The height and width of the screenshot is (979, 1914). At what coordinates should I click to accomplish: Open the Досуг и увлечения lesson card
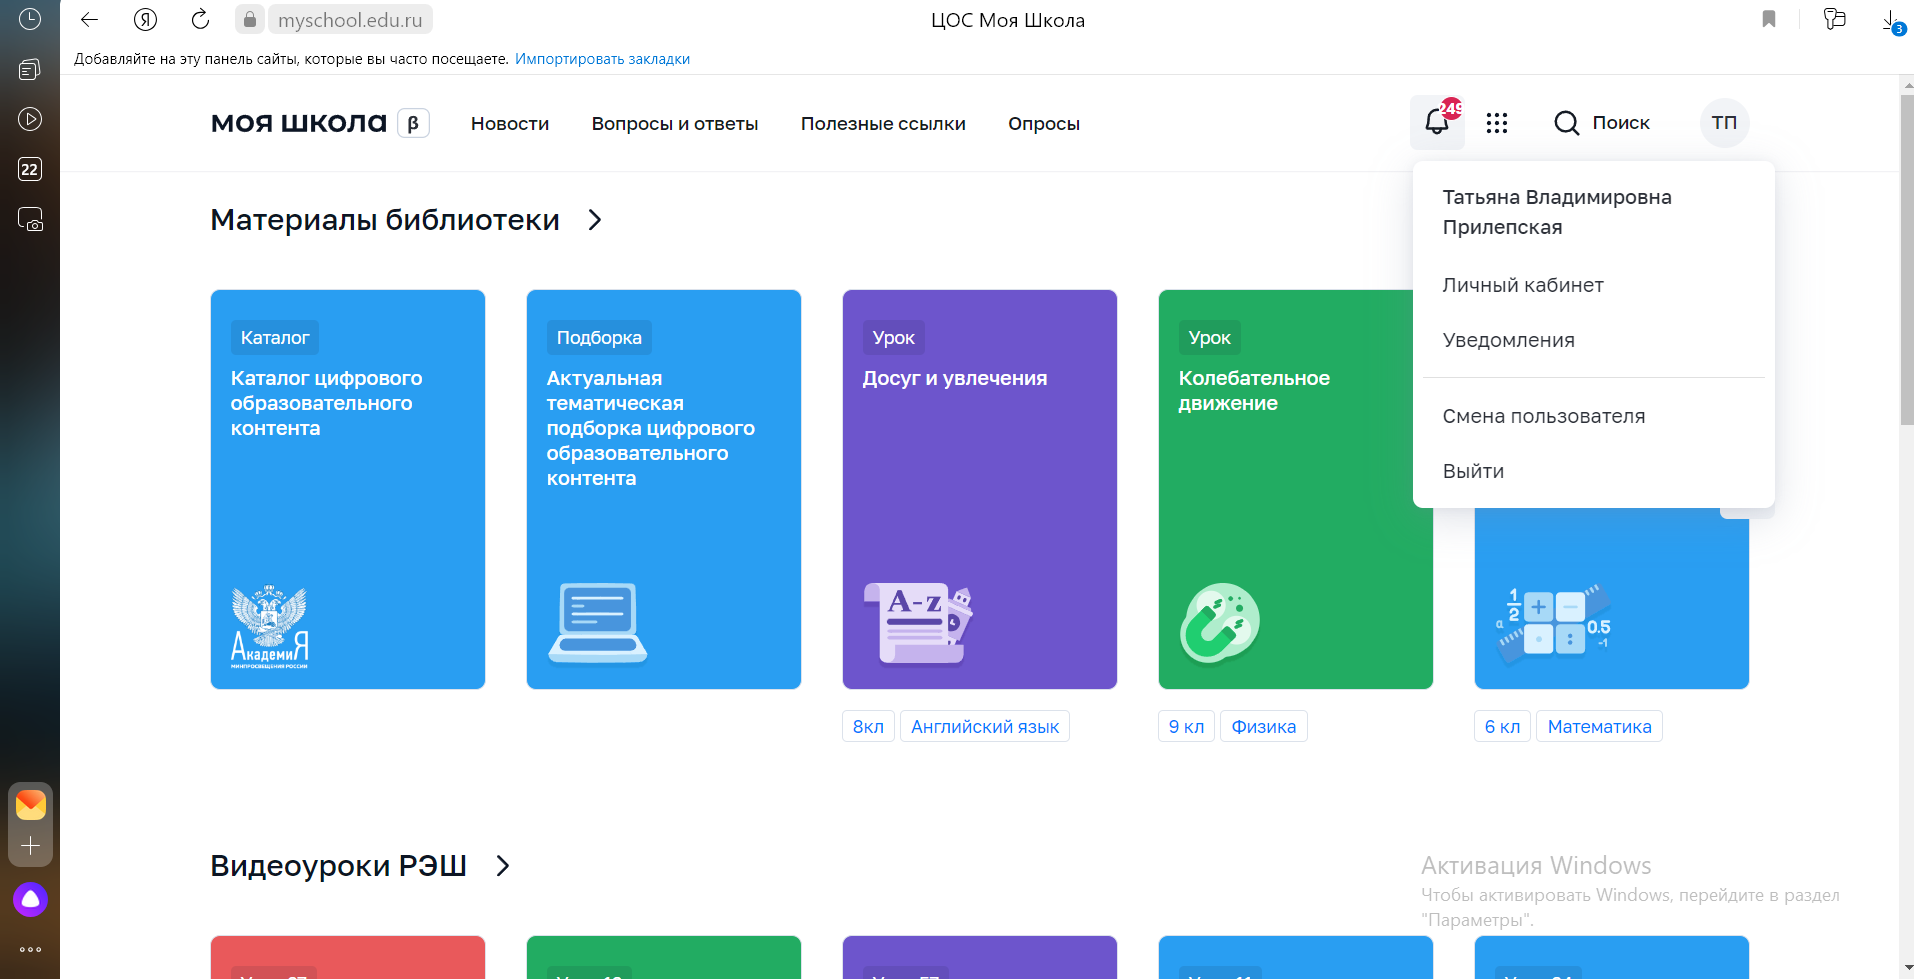pyautogui.click(x=980, y=490)
